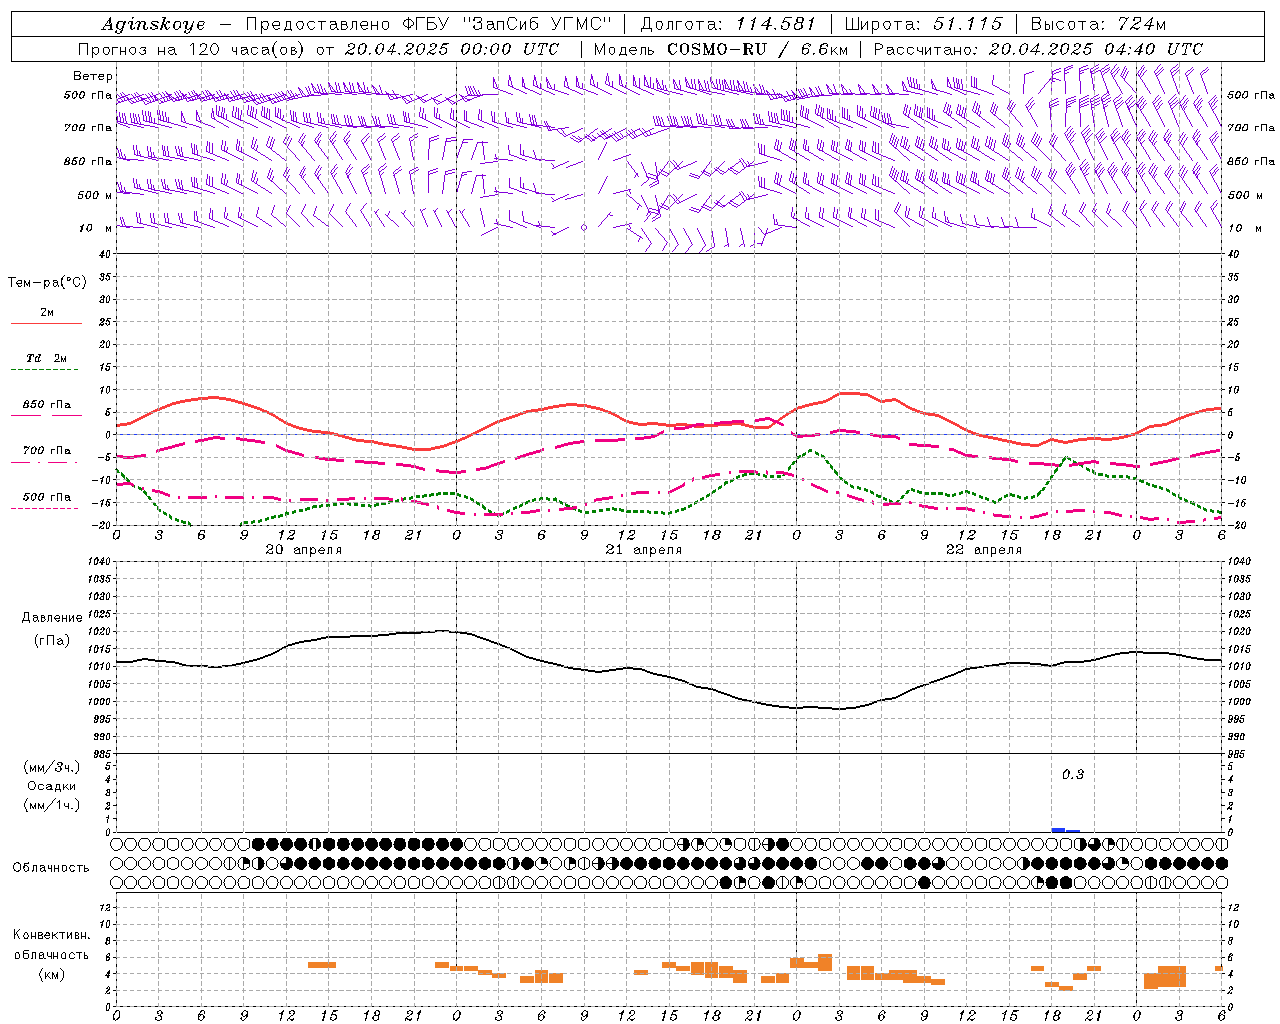Click the "0.3" precipitation amount value
The image size is (1280, 1024).
pyautogui.click(x=1073, y=775)
